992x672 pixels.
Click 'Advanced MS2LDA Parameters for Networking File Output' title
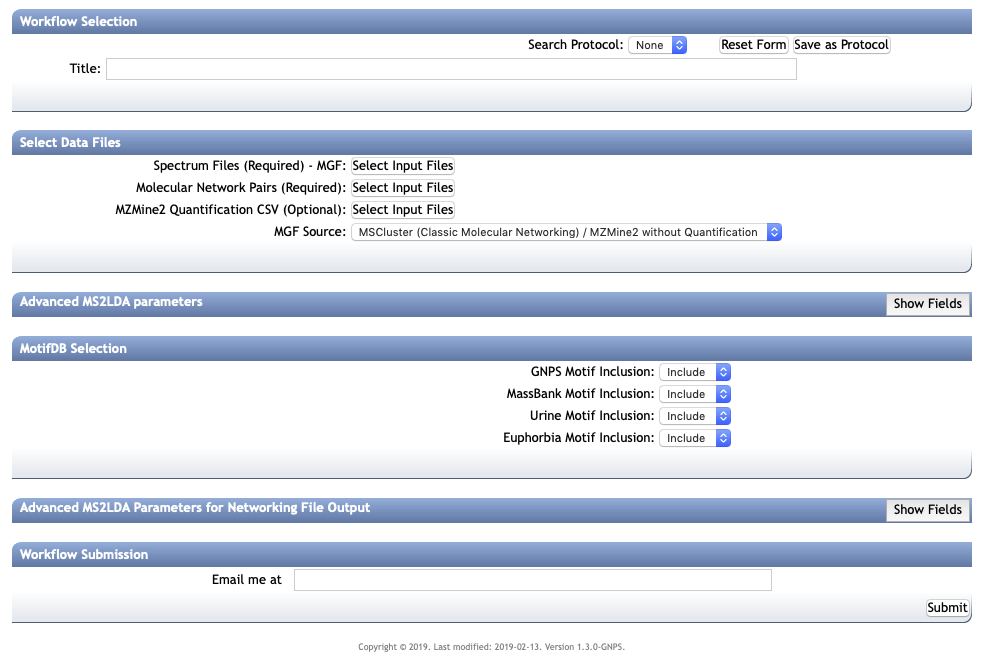195,508
